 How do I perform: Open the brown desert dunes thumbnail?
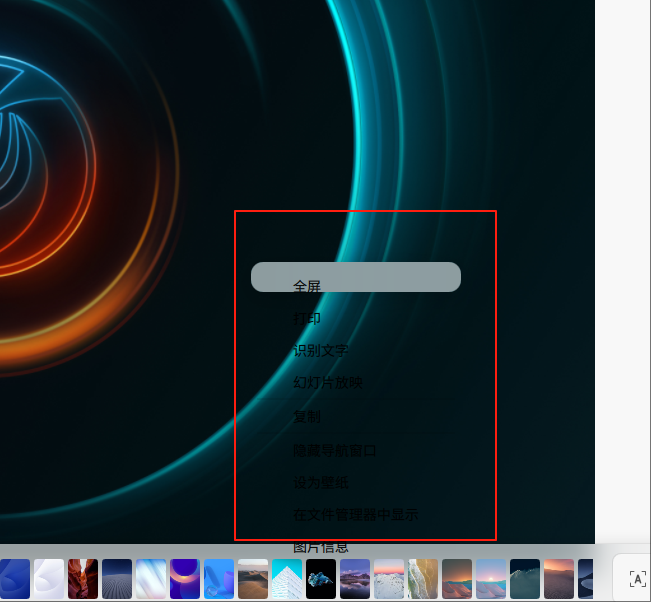253,579
